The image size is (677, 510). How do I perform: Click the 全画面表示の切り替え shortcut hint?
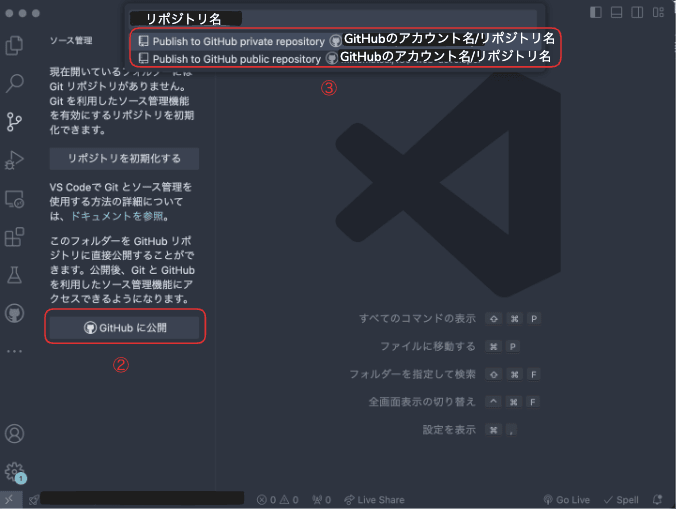point(422,402)
